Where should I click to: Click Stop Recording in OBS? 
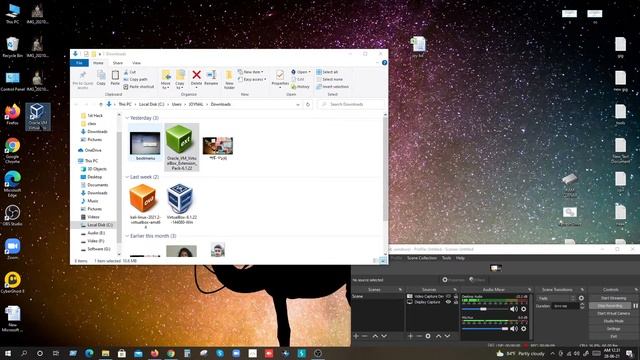point(610,306)
